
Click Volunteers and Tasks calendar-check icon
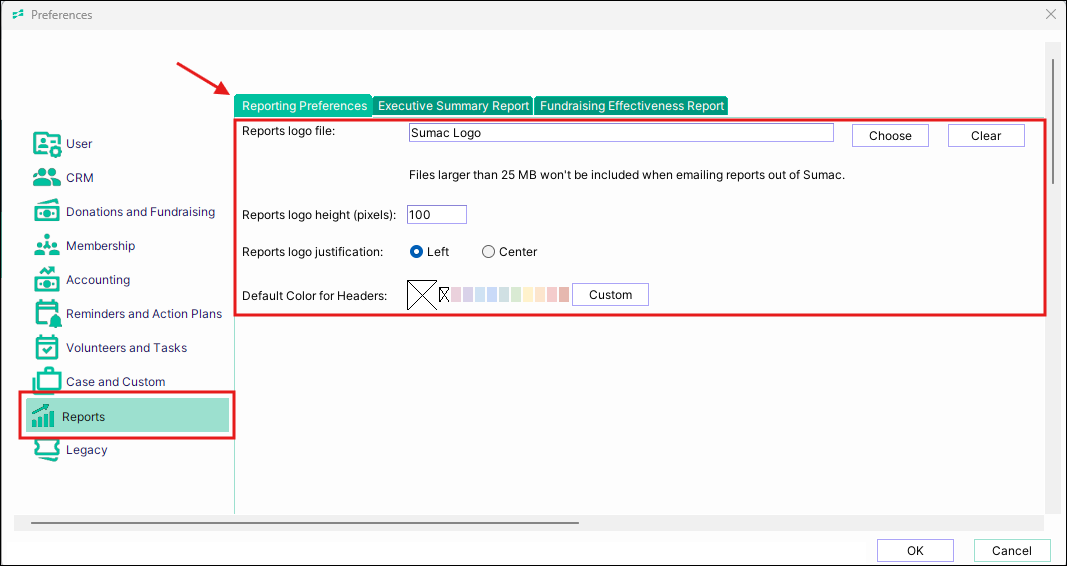47,348
